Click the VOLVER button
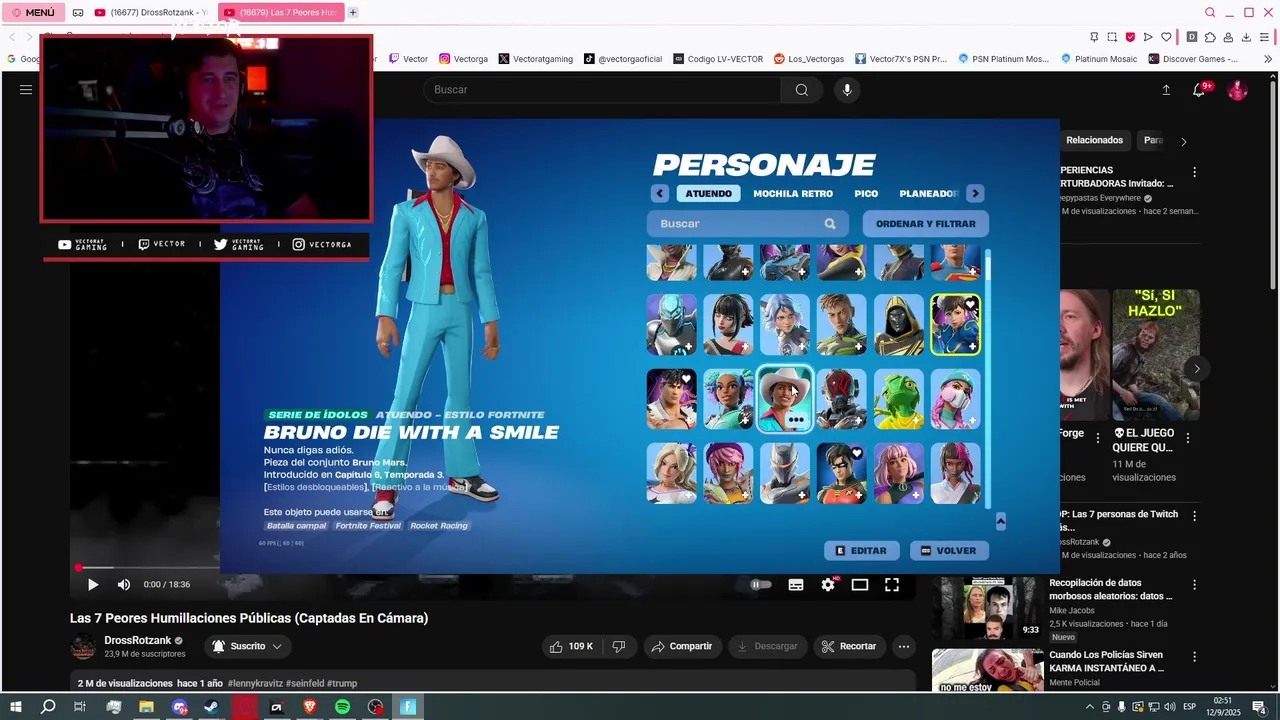The image size is (1280, 720). [949, 551]
